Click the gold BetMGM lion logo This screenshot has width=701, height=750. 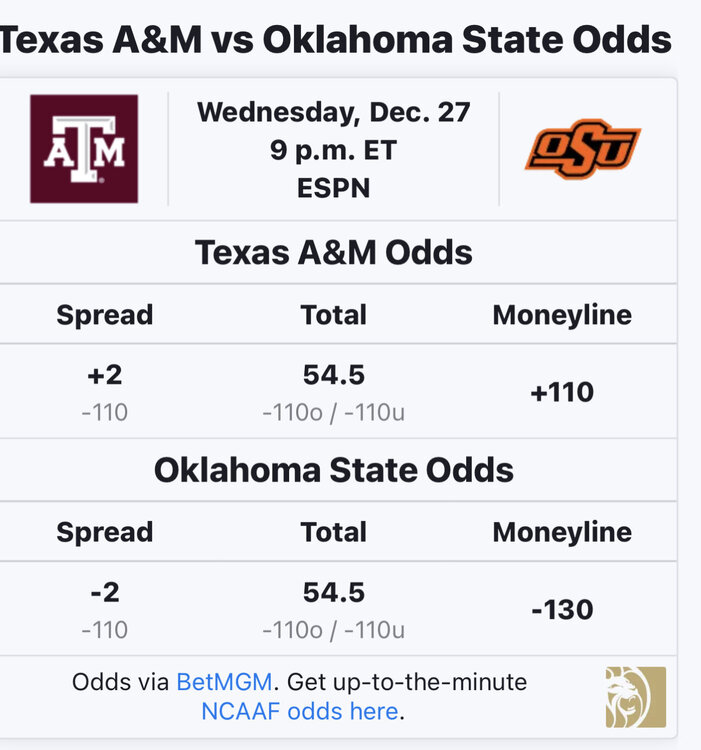point(635,697)
